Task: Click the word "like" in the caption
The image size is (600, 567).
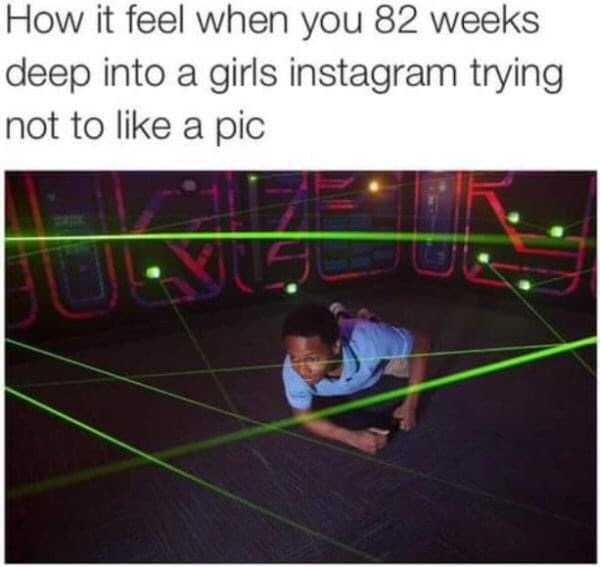Action: [x=143, y=126]
